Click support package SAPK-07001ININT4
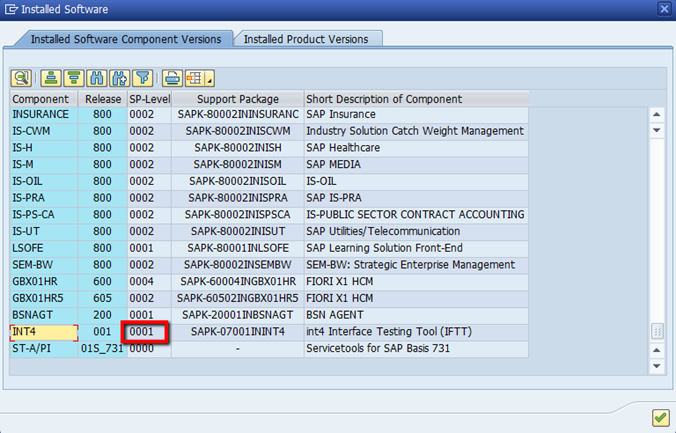The image size is (676, 433). [238, 332]
